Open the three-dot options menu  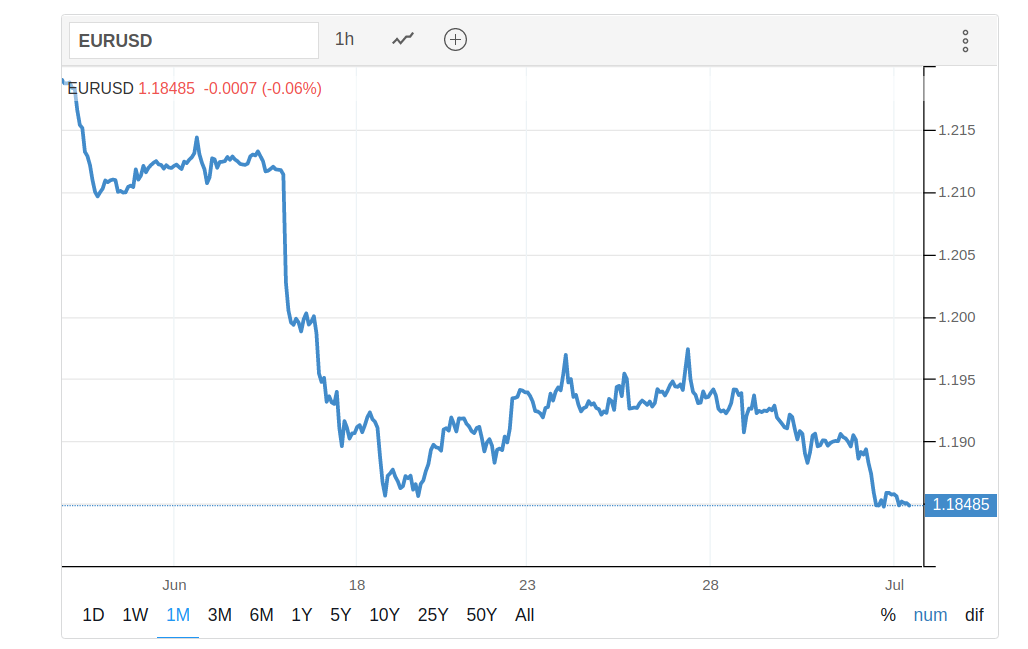coord(965,41)
